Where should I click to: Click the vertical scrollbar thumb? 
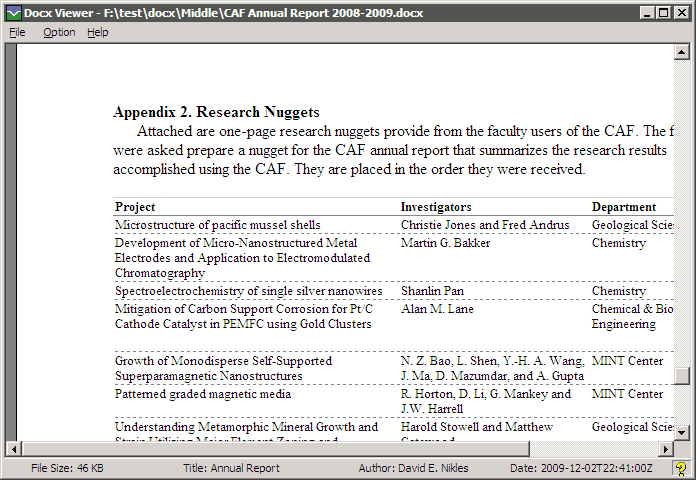[x=681, y=376]
